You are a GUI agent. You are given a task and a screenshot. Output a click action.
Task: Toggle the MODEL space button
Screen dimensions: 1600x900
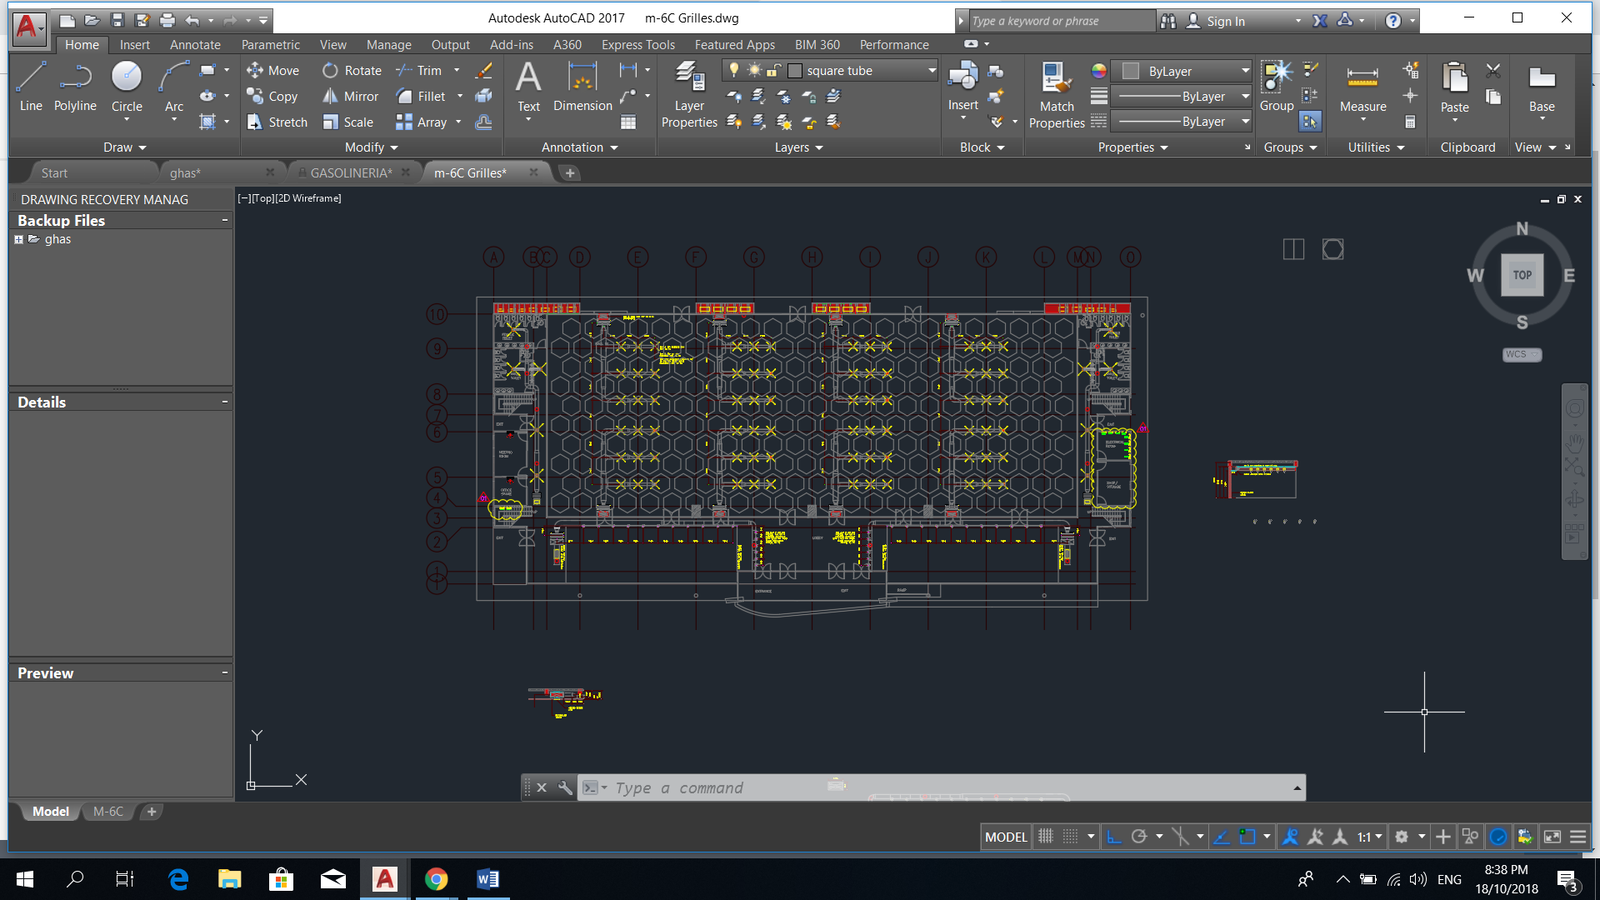[x=1005, y=837]
